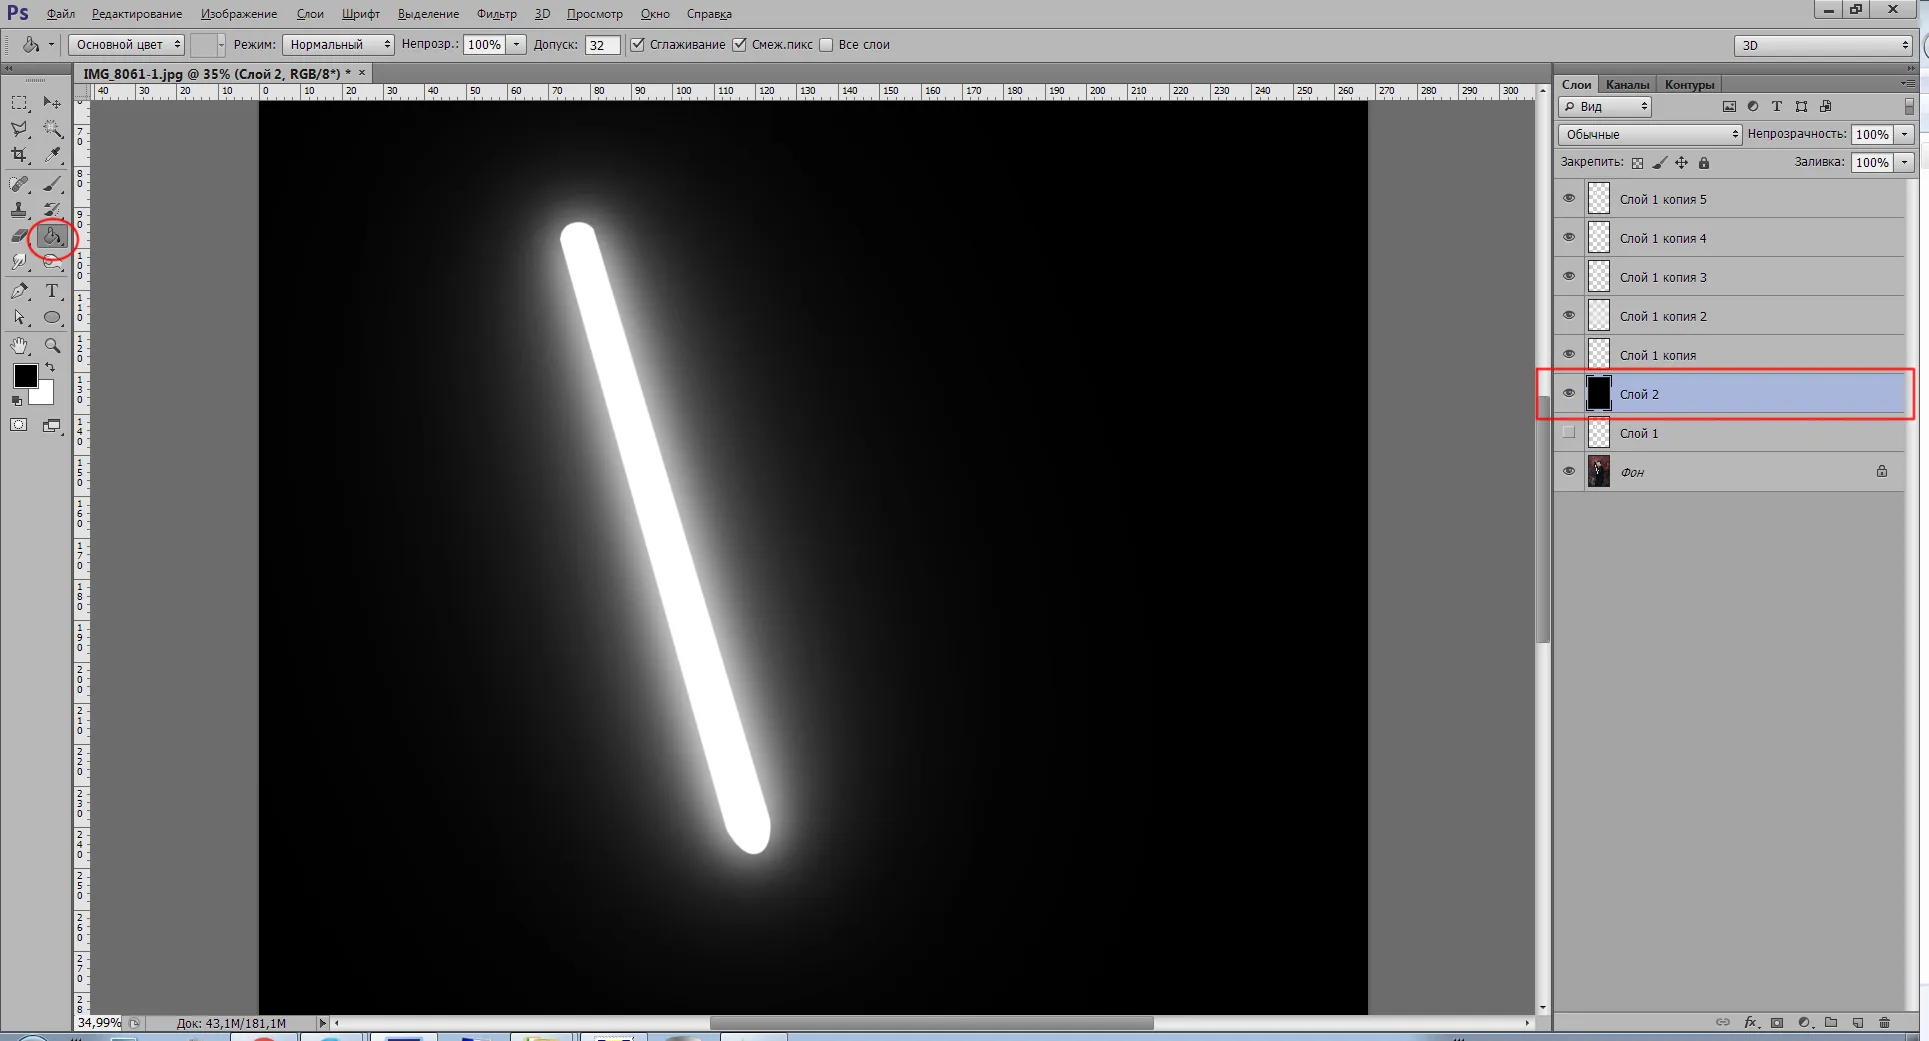Select the Paint Bucket tool
Screen dimensions: 1929x1041
tap(52, 237)
